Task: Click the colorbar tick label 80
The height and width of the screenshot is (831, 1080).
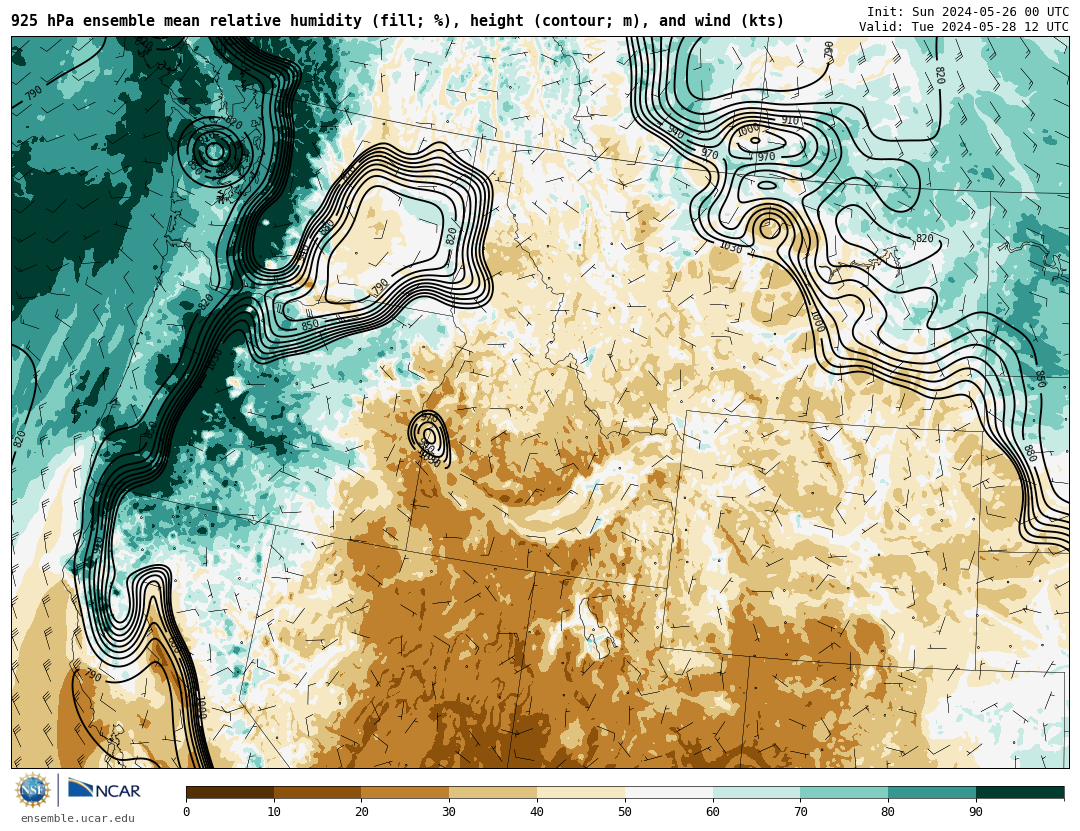Action: (889, 812)
